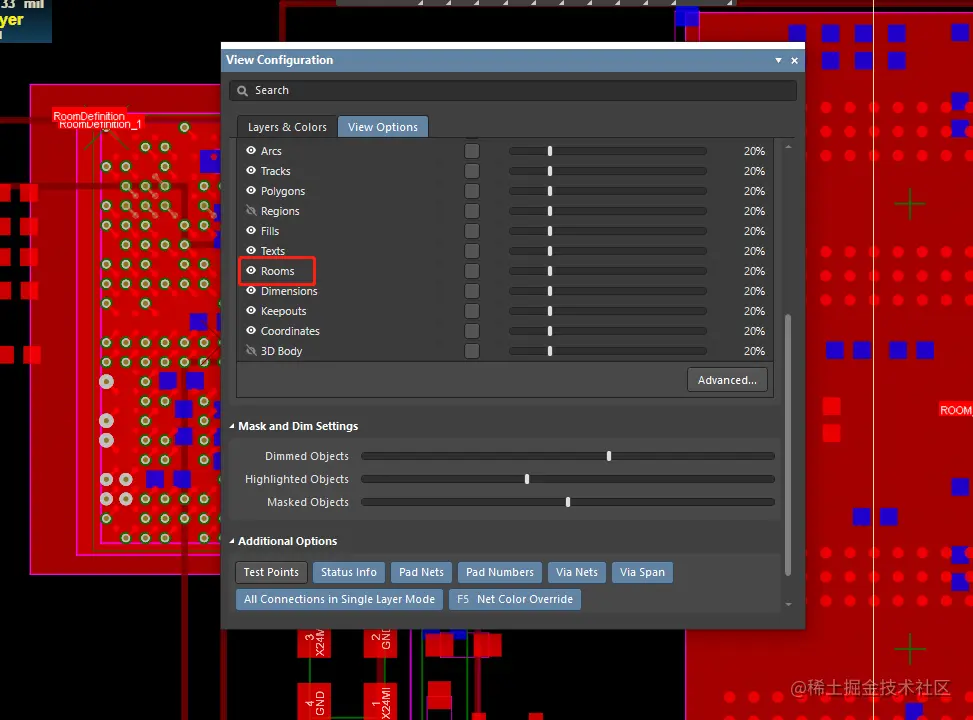Adjust the Masked Objects slider
Image resolution: width=973 pixels, height=720 pixels.
click(x=568, y=502)
